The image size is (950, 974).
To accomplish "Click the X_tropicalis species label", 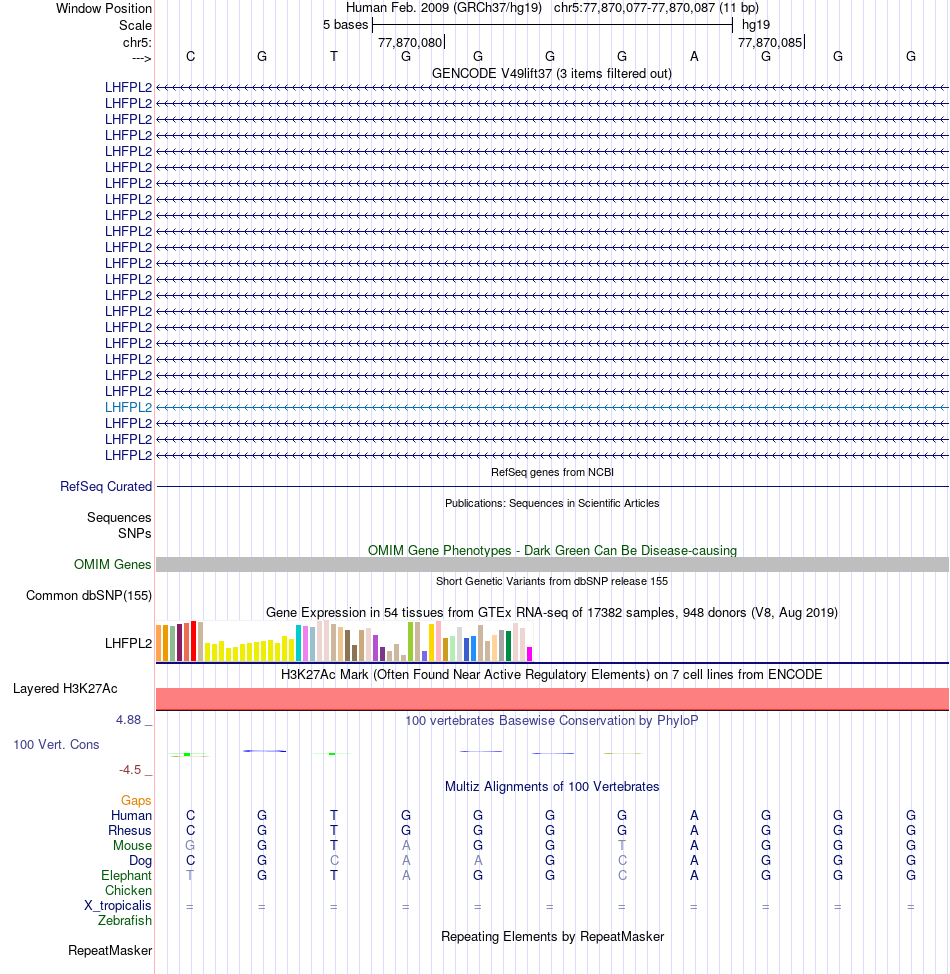I will (118, 906).
